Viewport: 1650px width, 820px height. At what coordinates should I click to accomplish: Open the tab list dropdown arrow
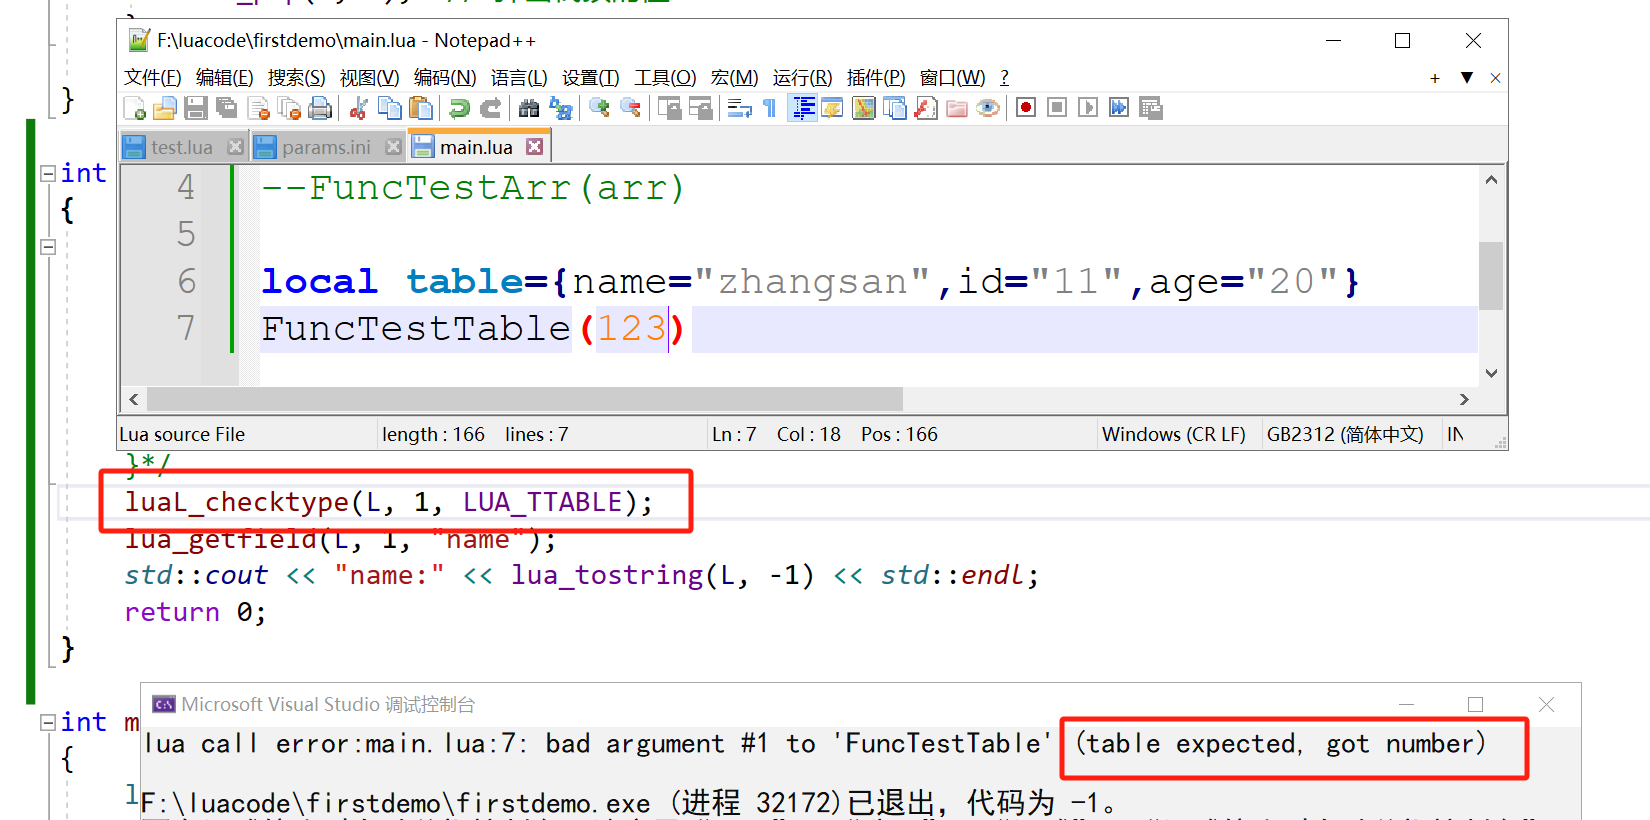click(x=1467, y=78)
